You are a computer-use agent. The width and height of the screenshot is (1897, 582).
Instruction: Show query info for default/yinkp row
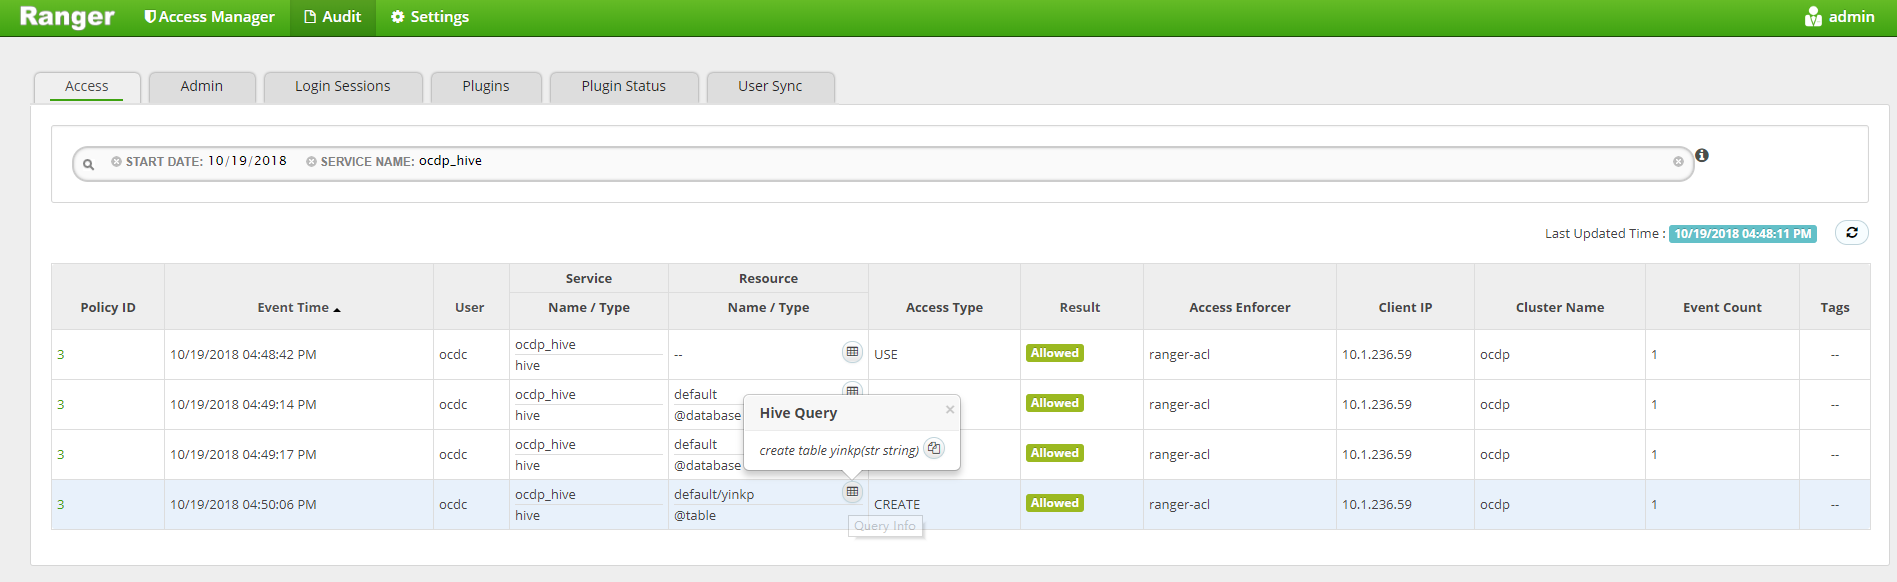click(852, 492)
